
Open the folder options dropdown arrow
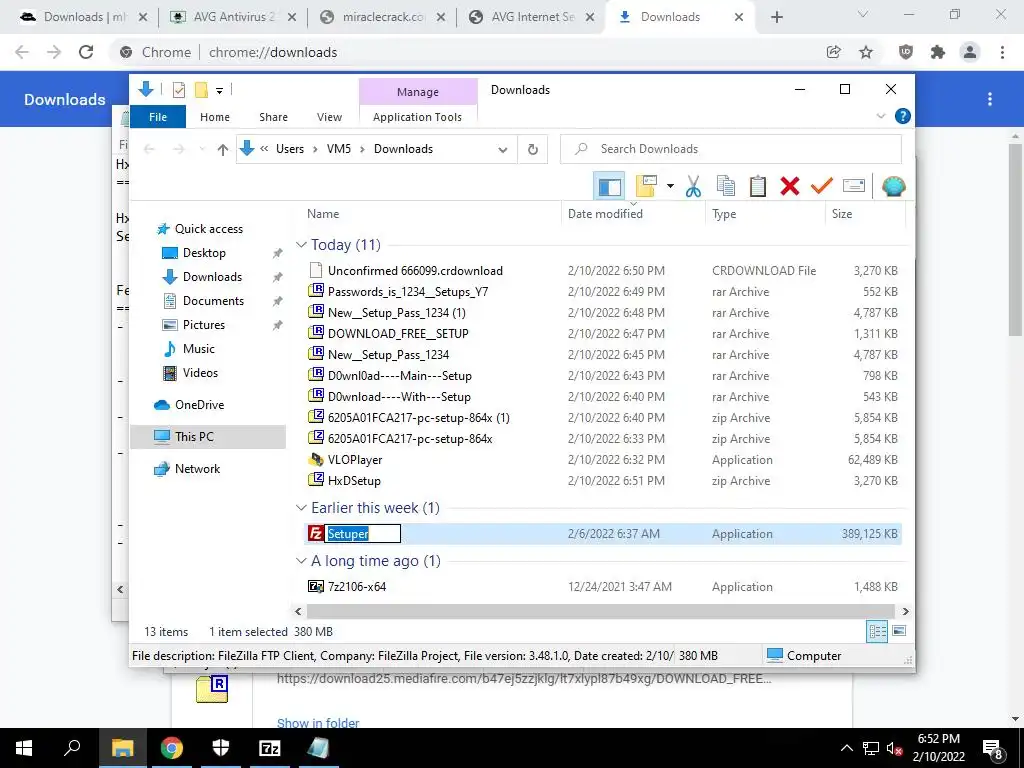click(670, 187)
